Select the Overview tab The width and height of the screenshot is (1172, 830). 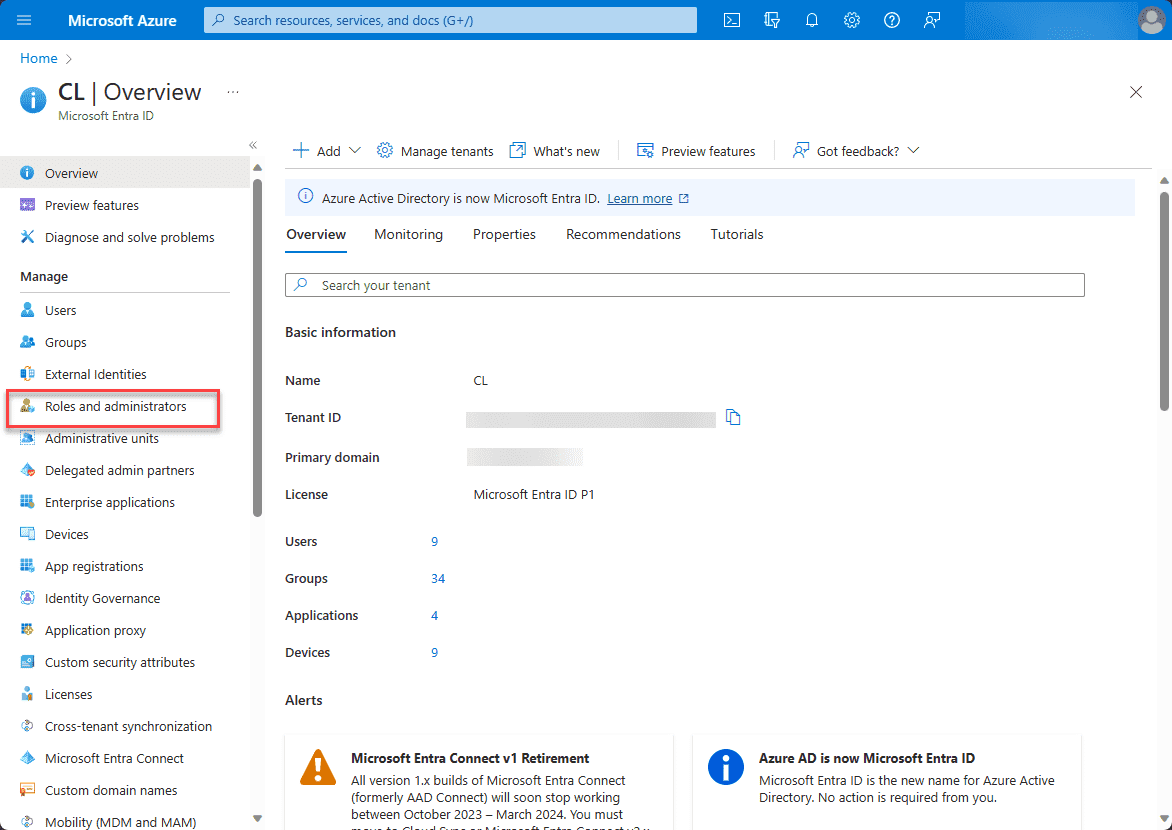(316, 235)
